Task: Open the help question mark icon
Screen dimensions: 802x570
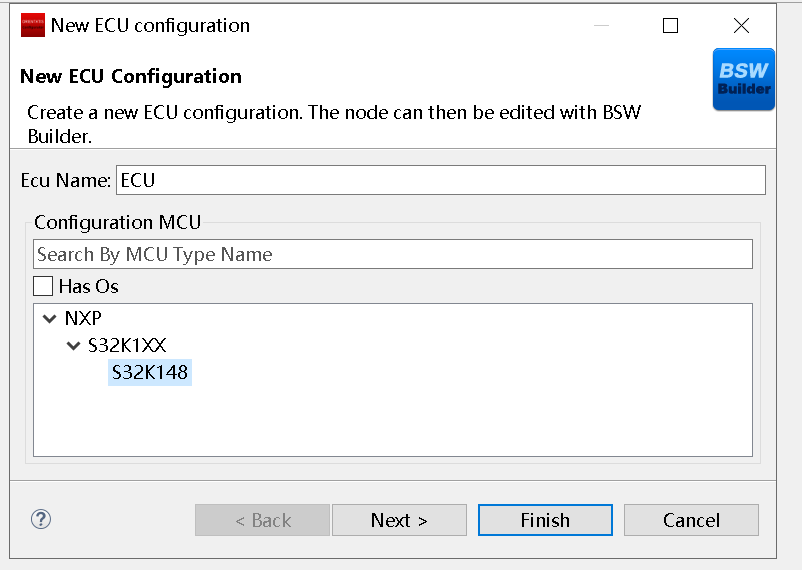Action: (41, 519)
